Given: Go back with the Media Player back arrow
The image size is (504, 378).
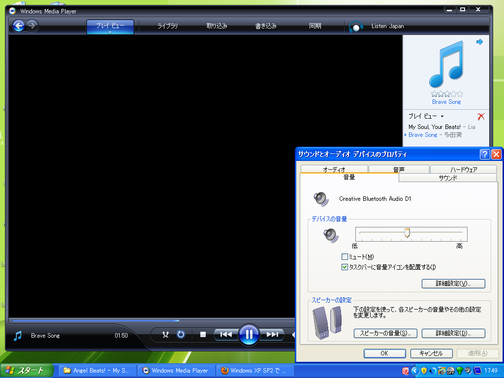Looking at the screenshot, I should [18, 26].
